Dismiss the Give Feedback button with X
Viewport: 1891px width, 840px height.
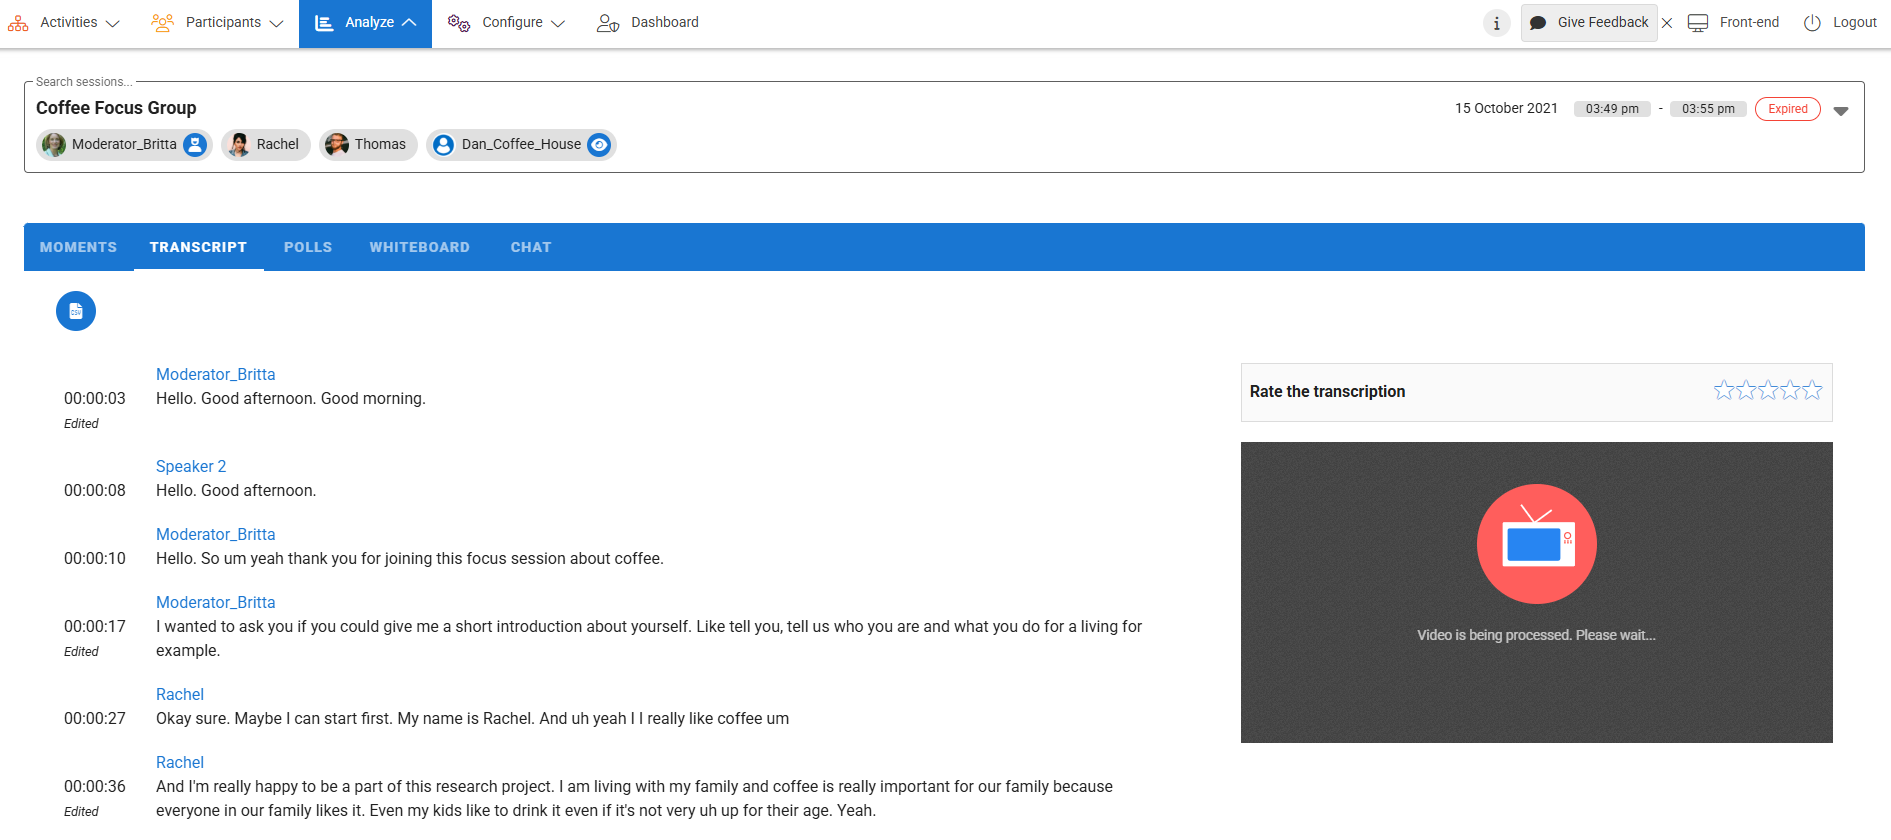tap(1667, 23)
